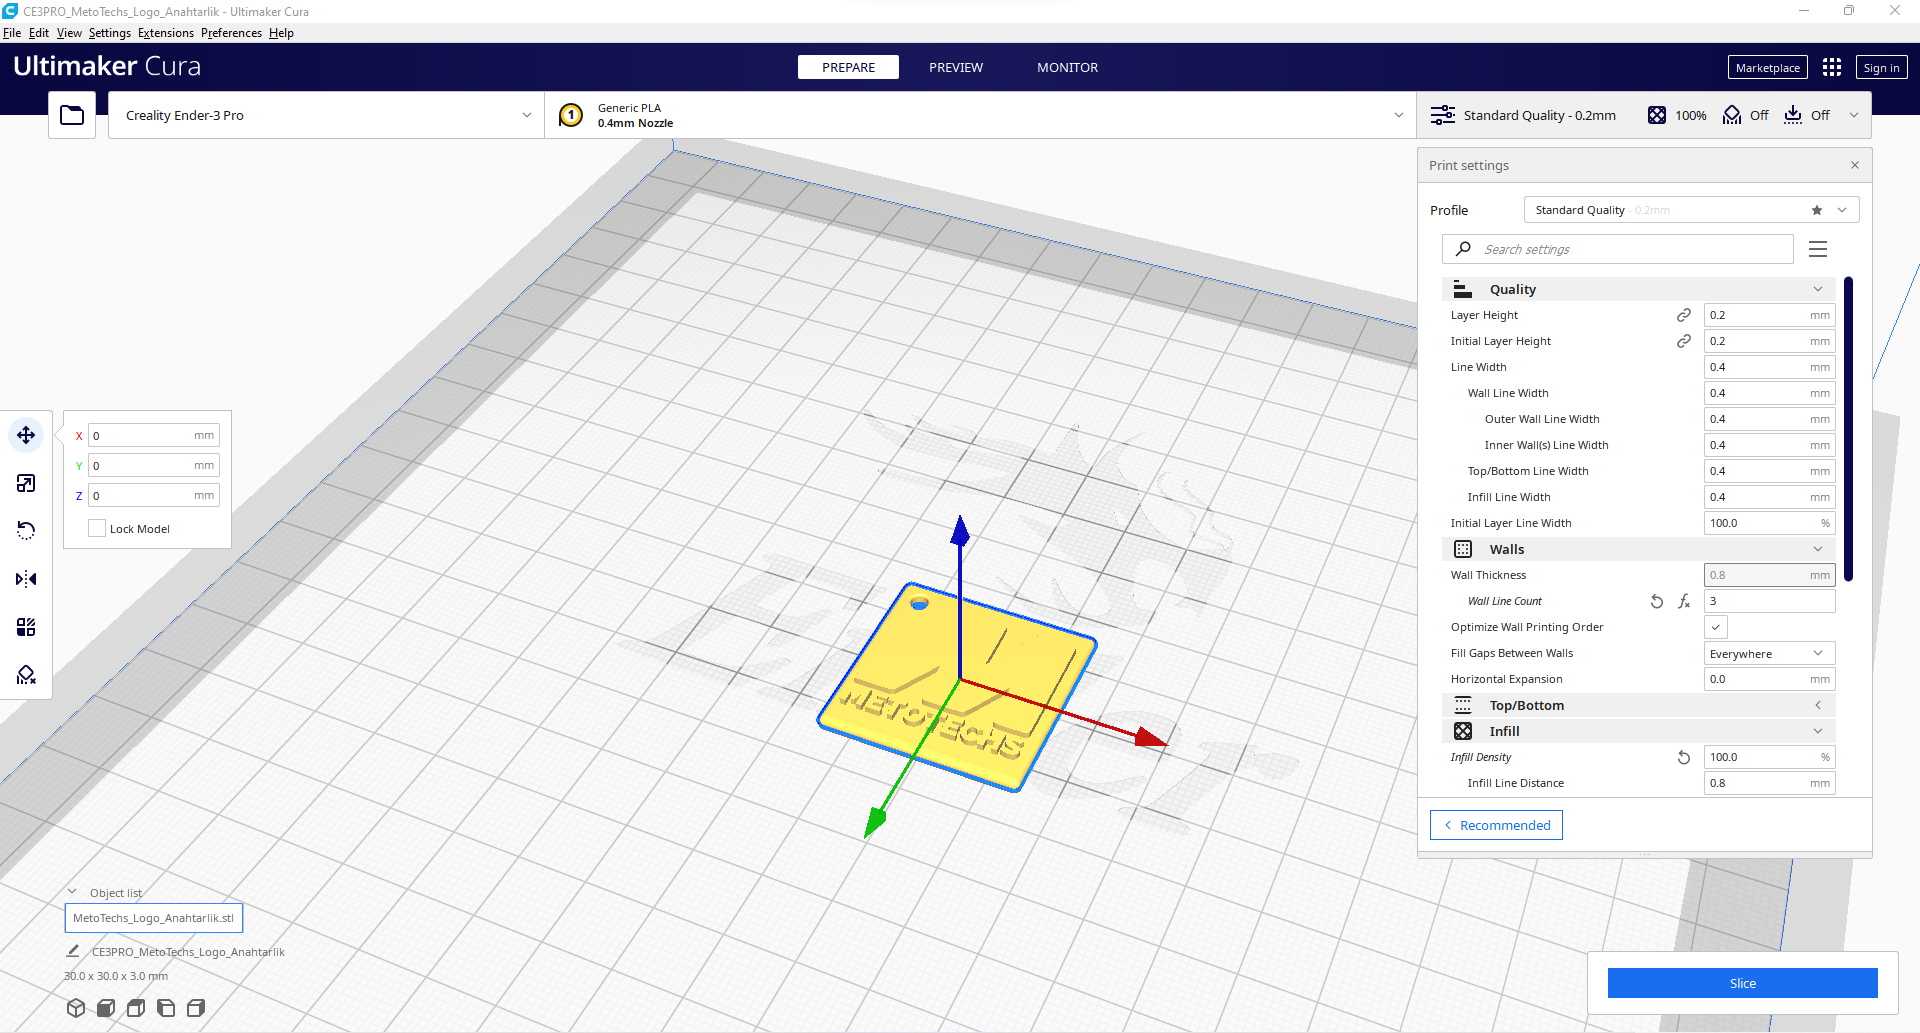1920x1033 pixels.
Task: Switch to right side view icon
Action: pos(196,1008)
